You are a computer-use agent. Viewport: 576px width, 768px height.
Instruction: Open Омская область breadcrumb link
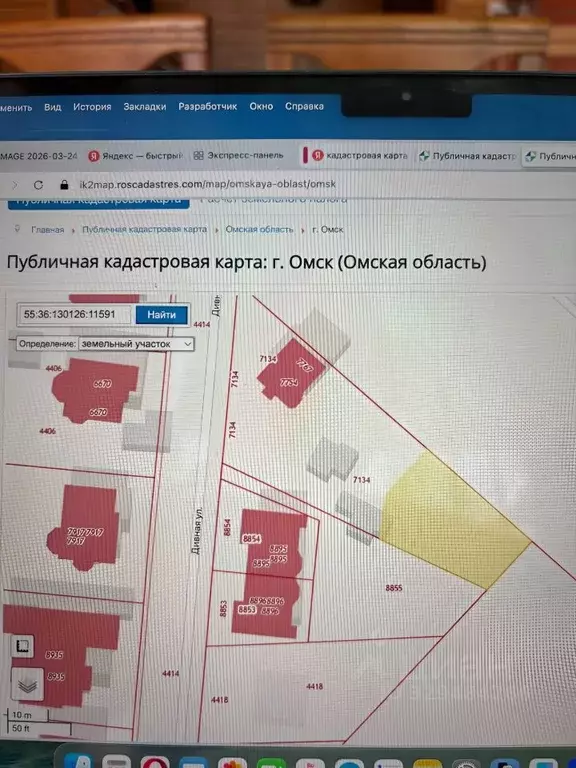tap(259, 229)
